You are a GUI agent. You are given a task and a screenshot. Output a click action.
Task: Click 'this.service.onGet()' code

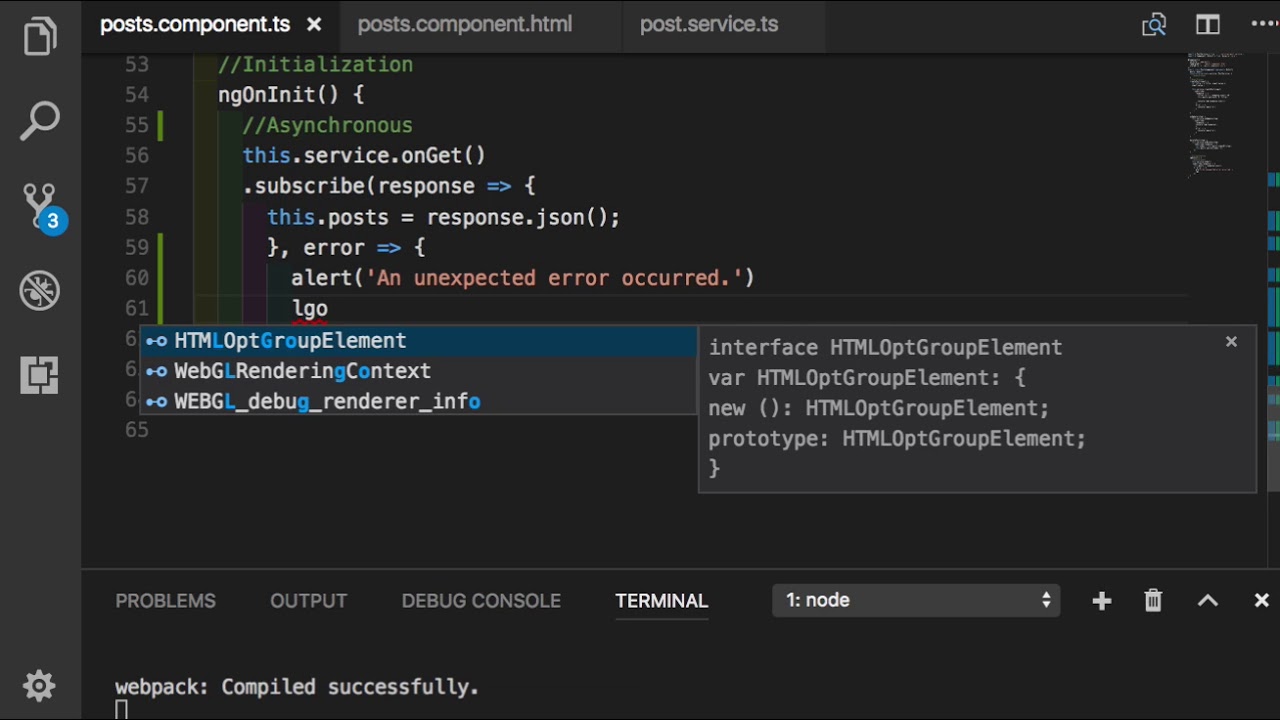point(364,156)
